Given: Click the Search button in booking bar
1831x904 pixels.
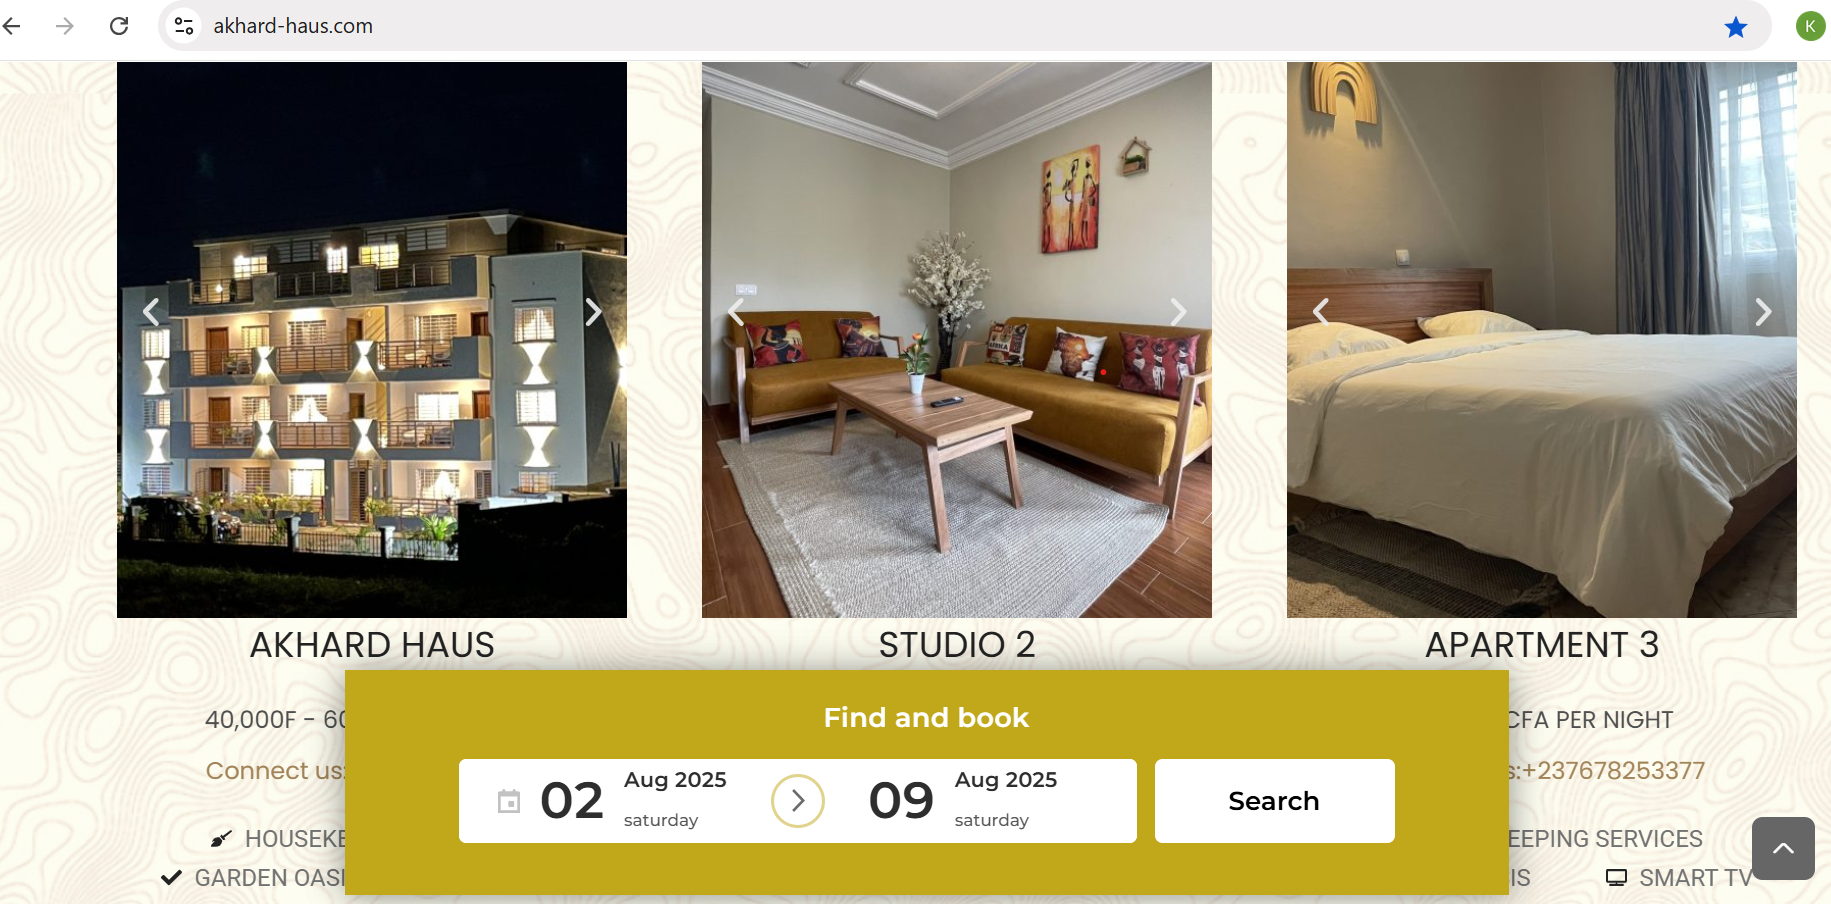Looking at the screenshot, I should 1274,801.
